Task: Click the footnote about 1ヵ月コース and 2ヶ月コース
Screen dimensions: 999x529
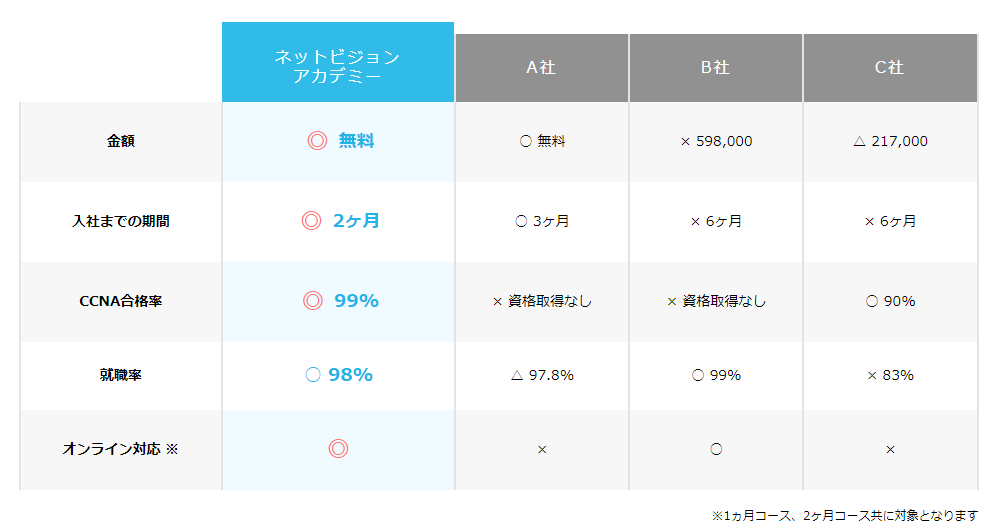Action: point(844,516)
